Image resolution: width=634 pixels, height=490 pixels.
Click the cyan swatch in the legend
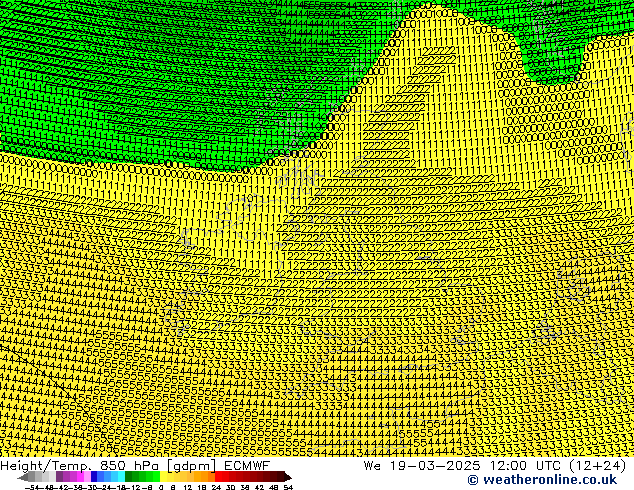coord(121,476)
